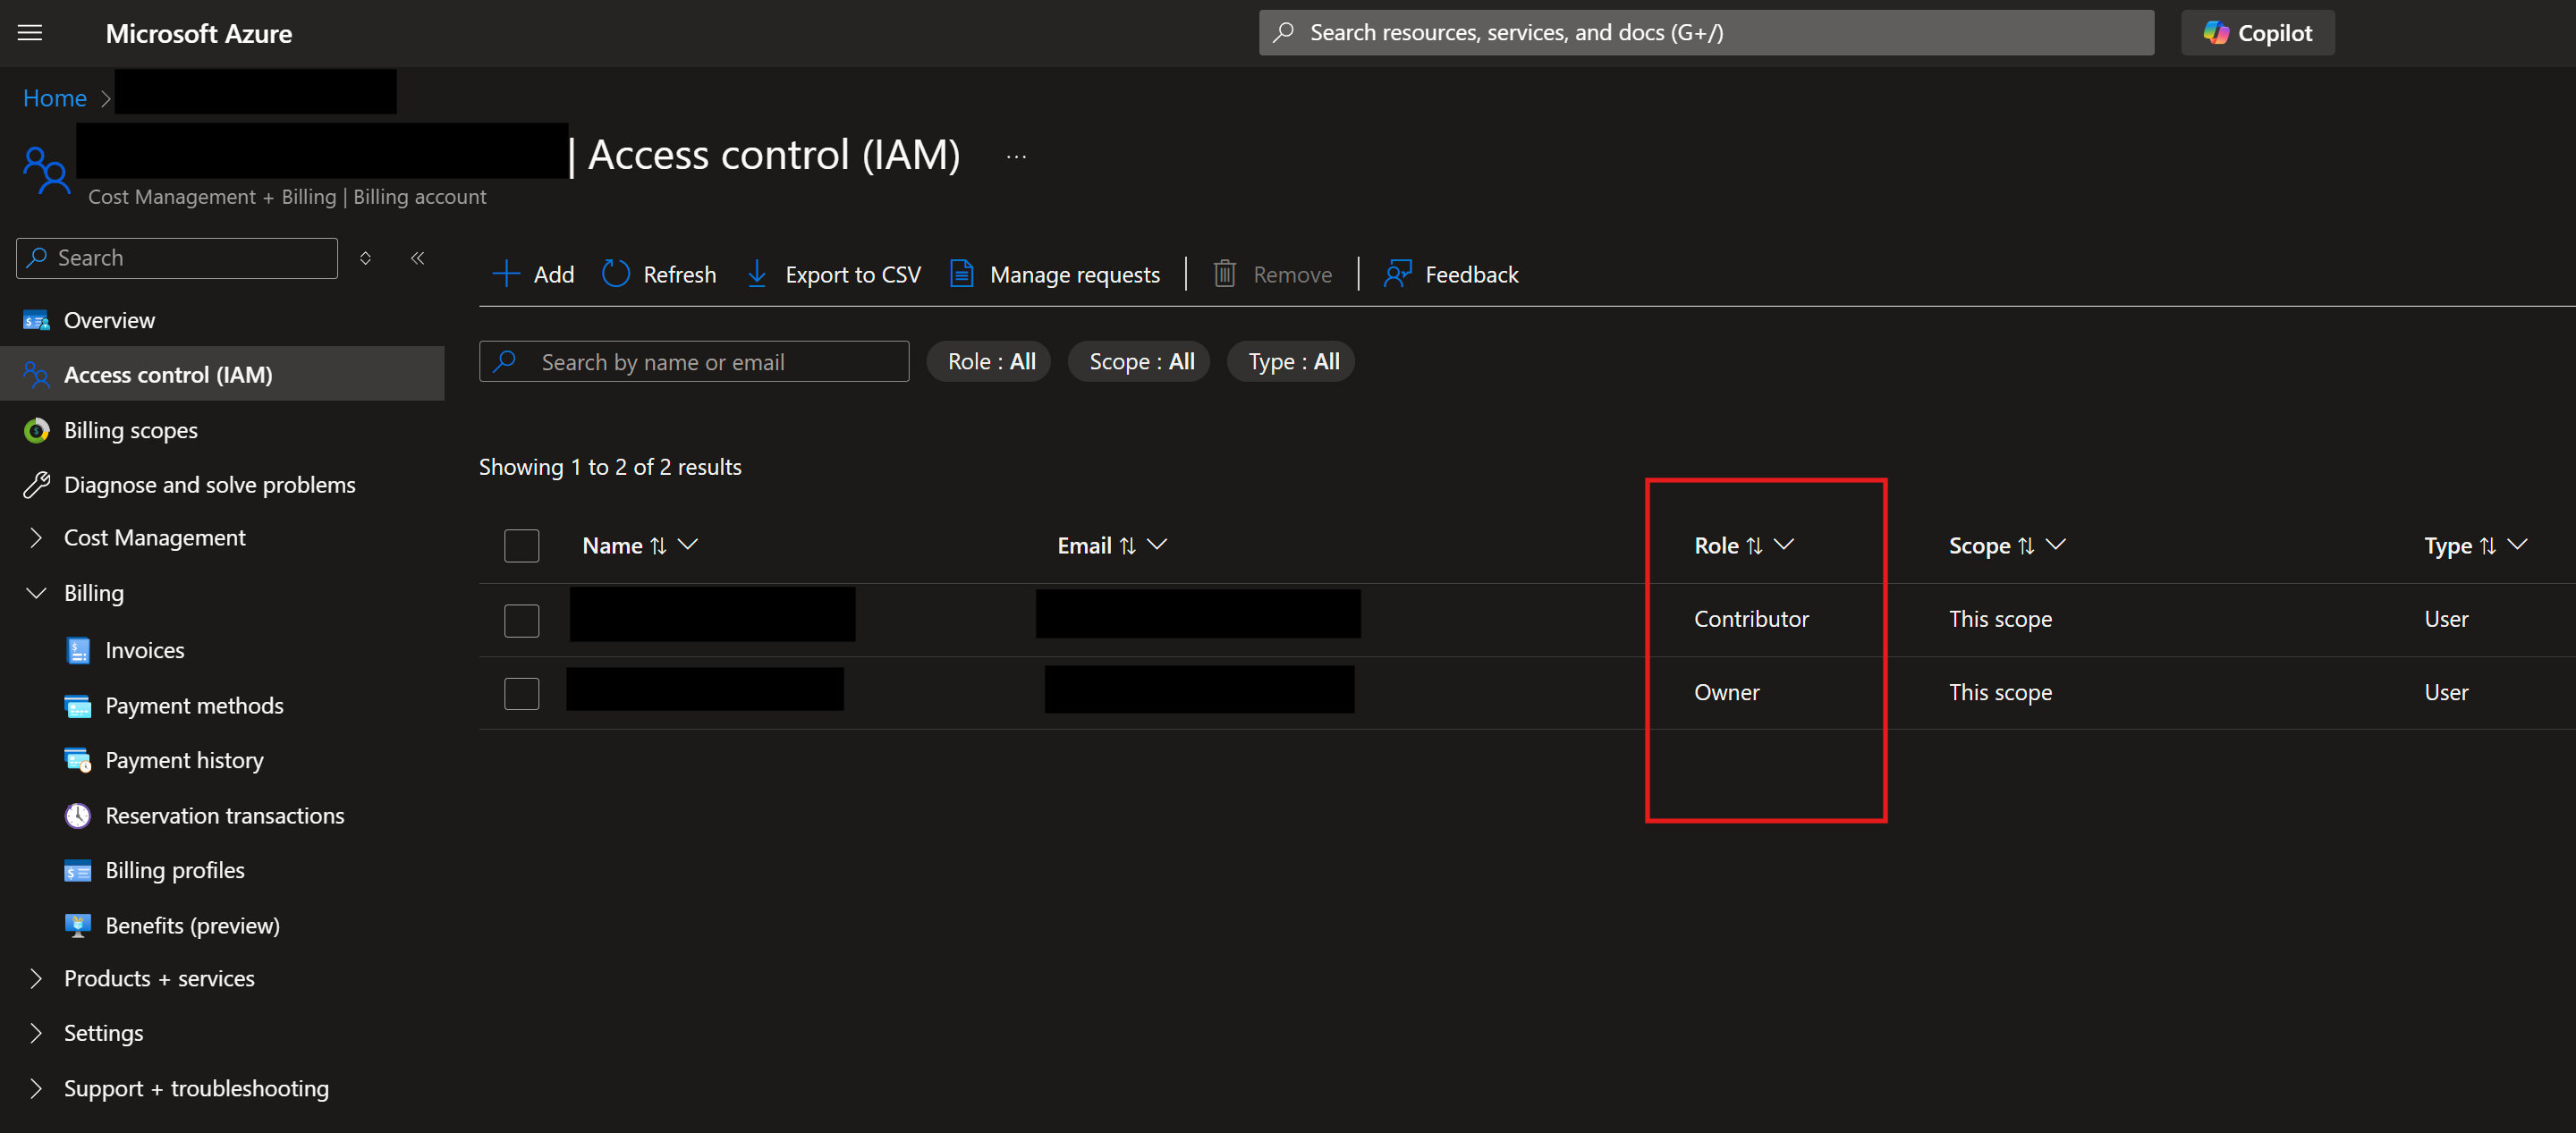Viewport: 2576px width, 1133px height.
Task: Check the Owner row checkbox
Action: point(522,693)
